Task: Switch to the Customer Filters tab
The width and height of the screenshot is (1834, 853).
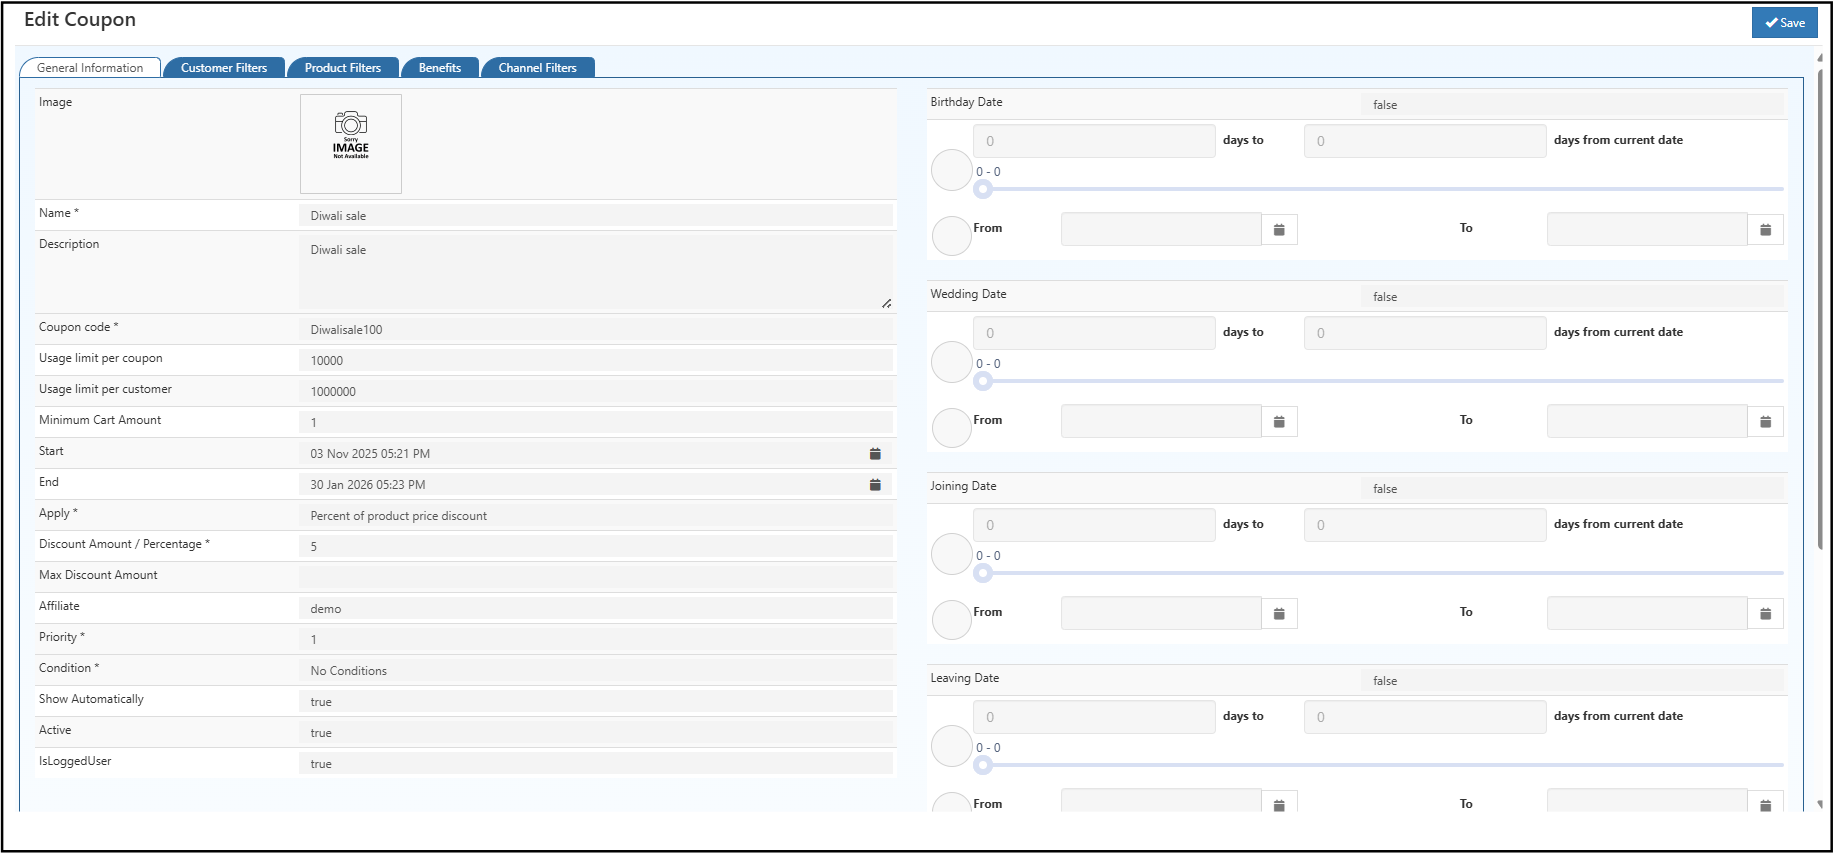Action: (x=224, y=68)
